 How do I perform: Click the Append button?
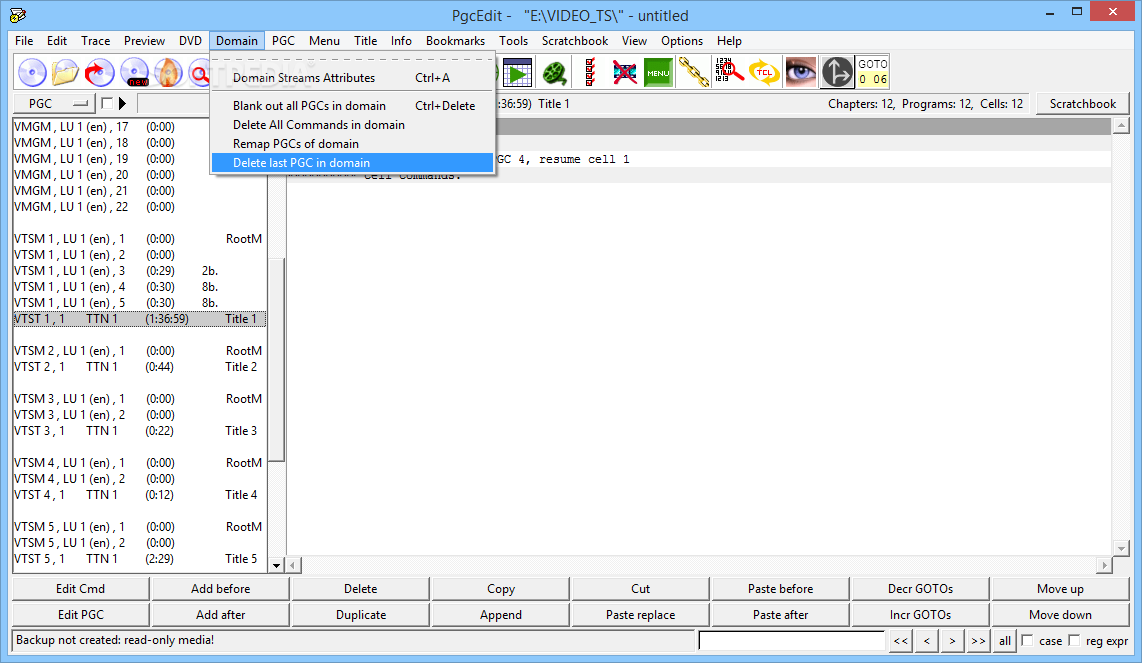(x=500, y=615)
